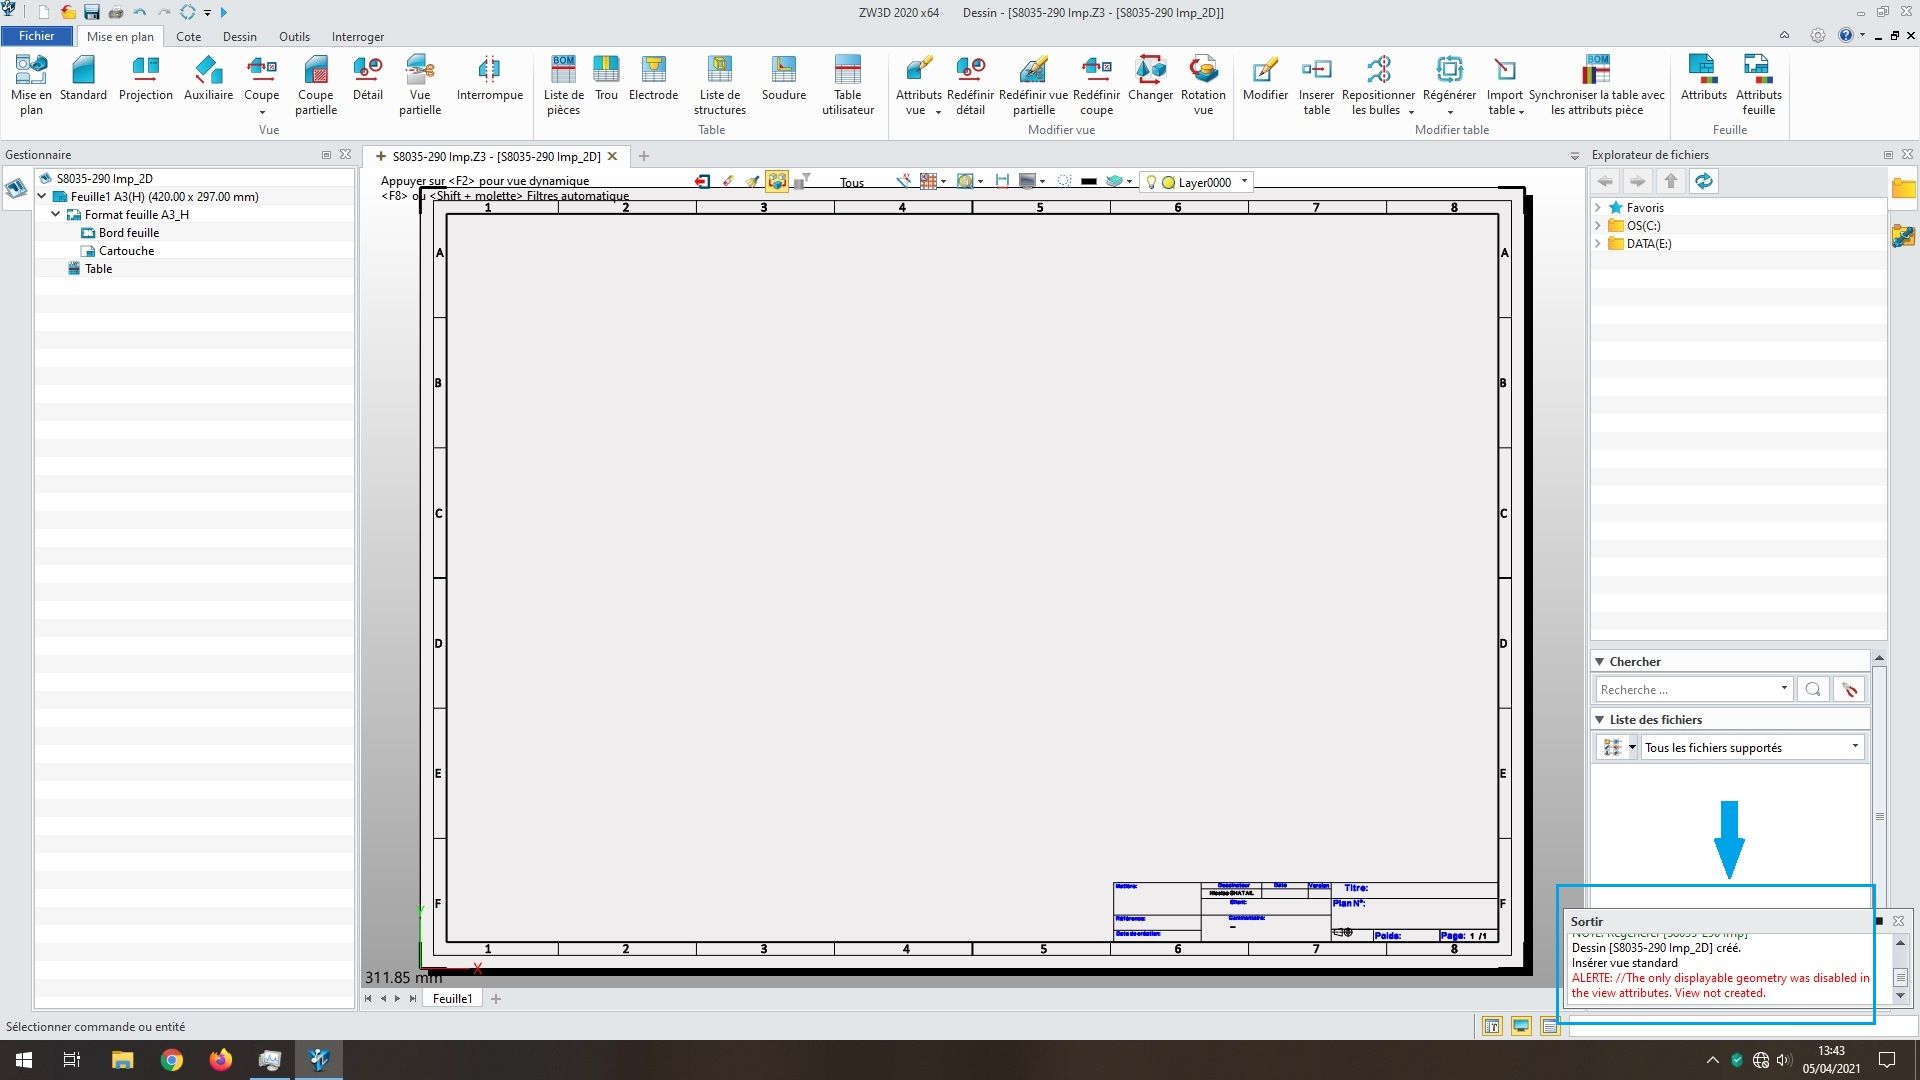Toggle the output window status bar button
The height and width of the screenshot is (1080, 1920).
(x=1550, y=1026)
